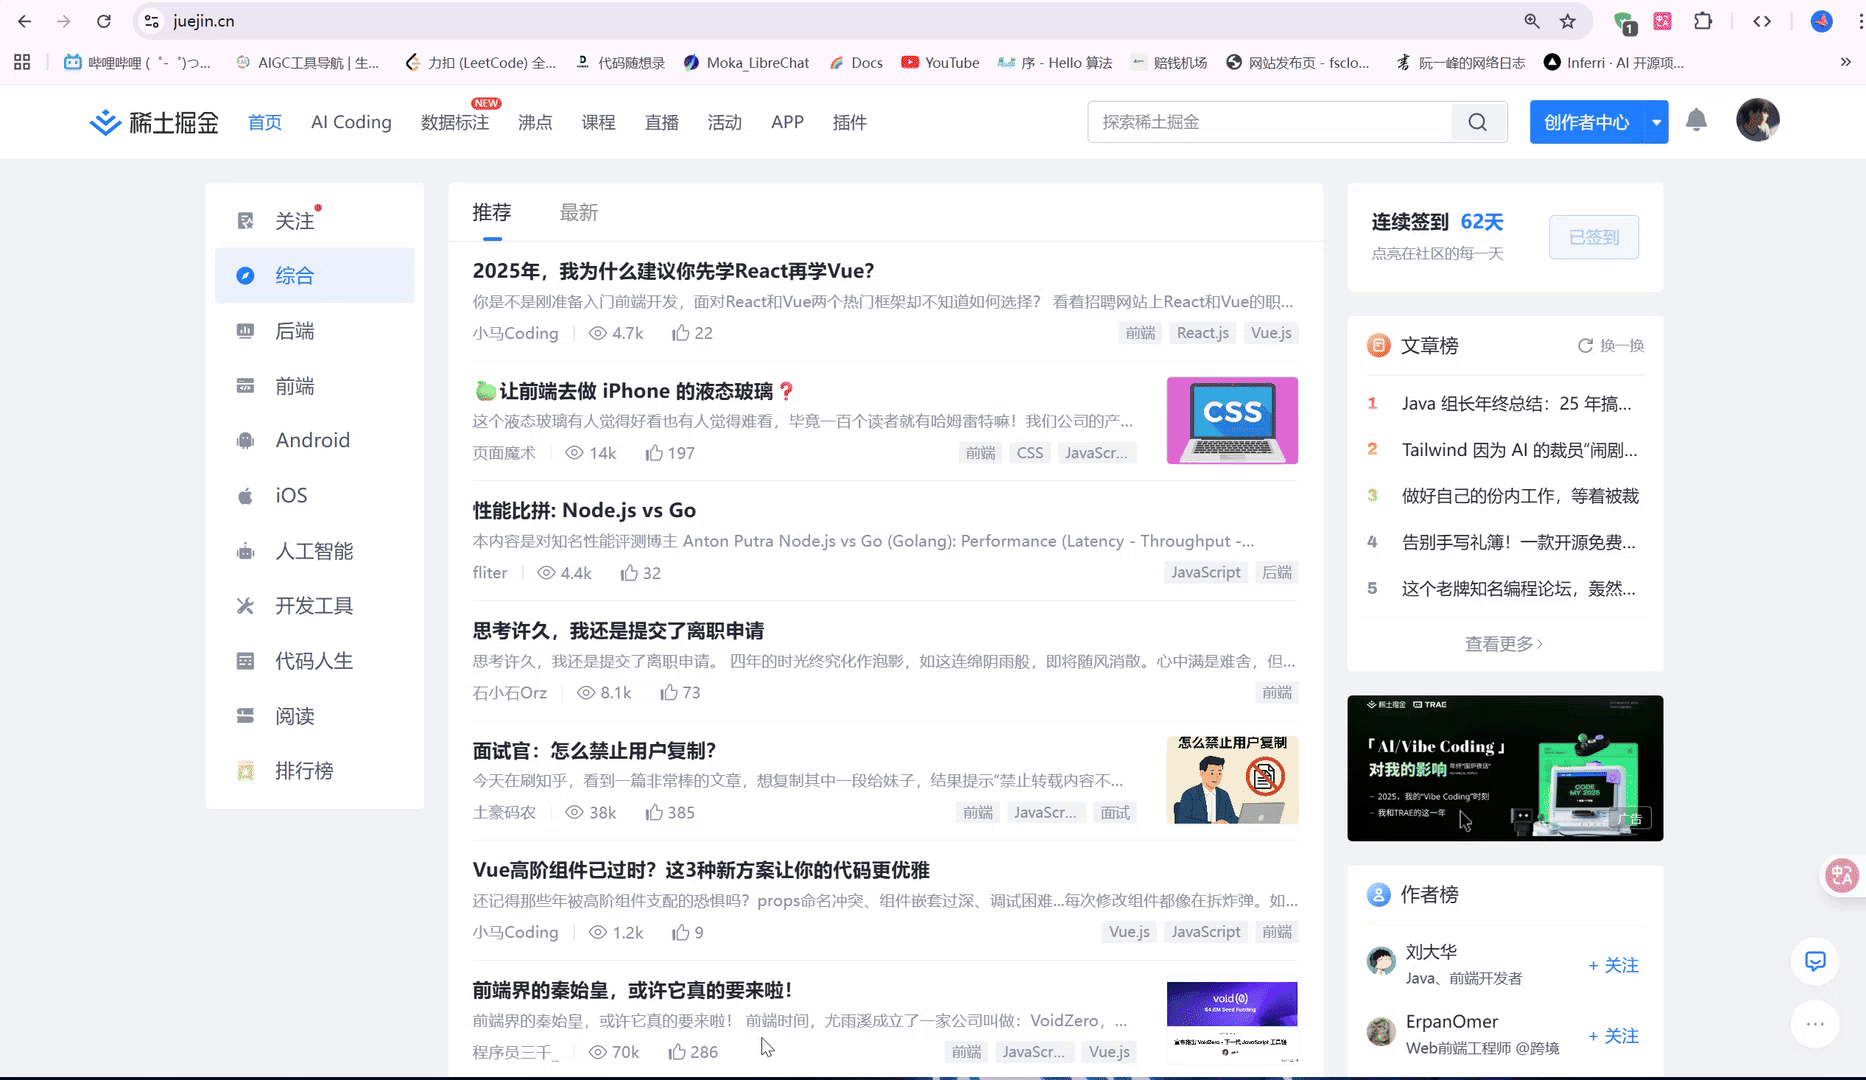
Task: Expand the 创作者中心 dropdown arrow
Action: point(1657,122)
